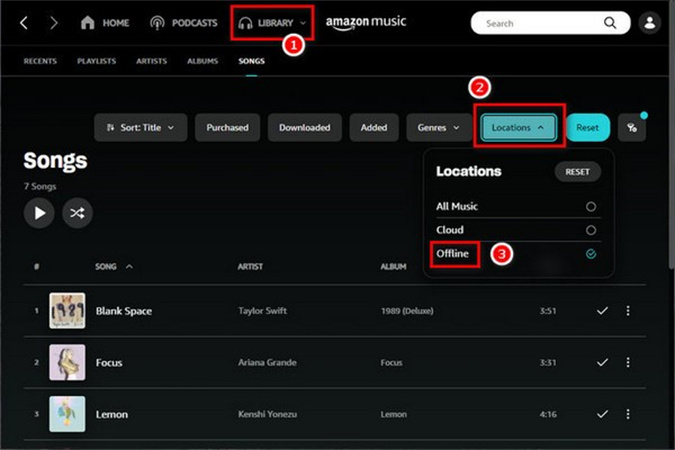Sort by the SONG column header
The height and width of the screenshot is (450, 675).
tap(114, 267)
